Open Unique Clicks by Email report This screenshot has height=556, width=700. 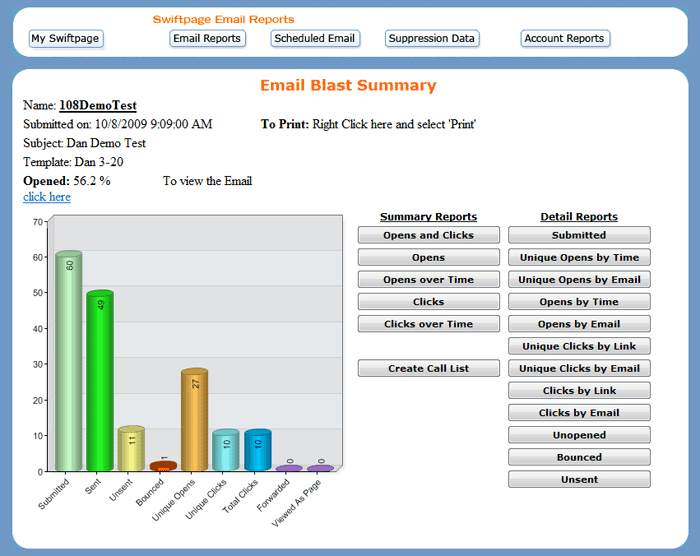(579, 368)
